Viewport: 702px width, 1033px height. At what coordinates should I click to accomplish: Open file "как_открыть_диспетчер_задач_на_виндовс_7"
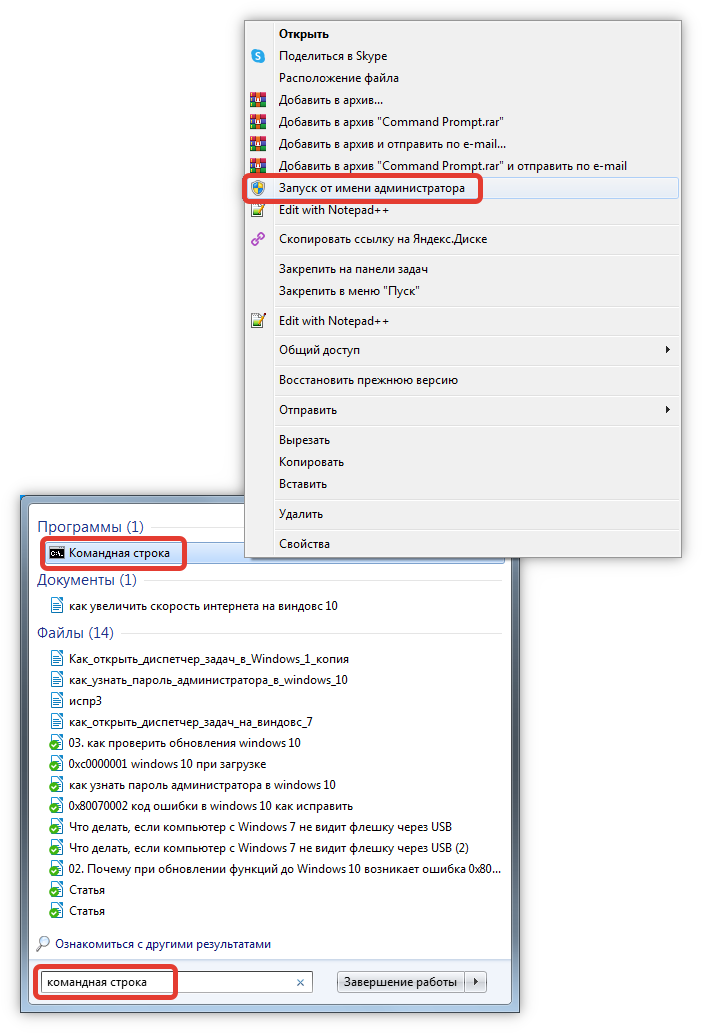click(x=191, y=722)
